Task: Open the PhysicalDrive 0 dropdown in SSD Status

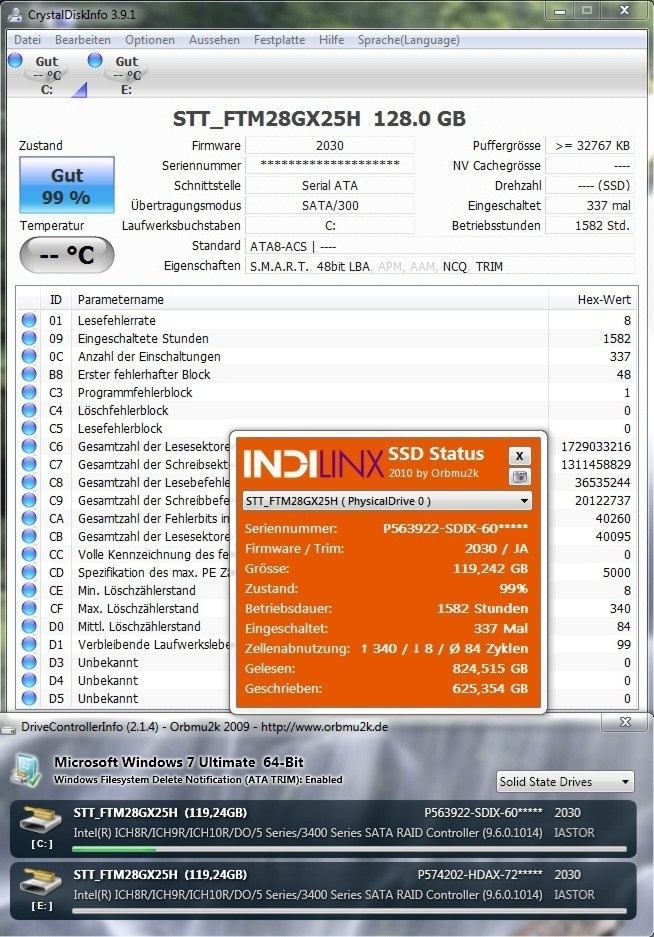Action: pyautogui.click(x=387, y=501)
